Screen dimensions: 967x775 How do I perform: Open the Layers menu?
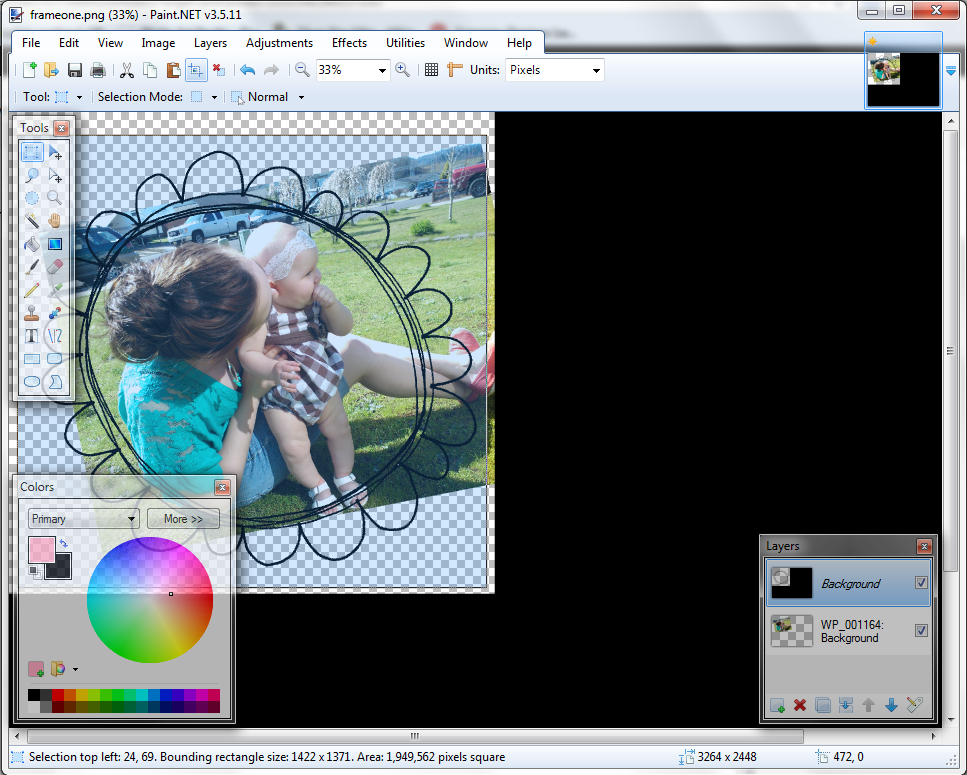tap(210, 42)
